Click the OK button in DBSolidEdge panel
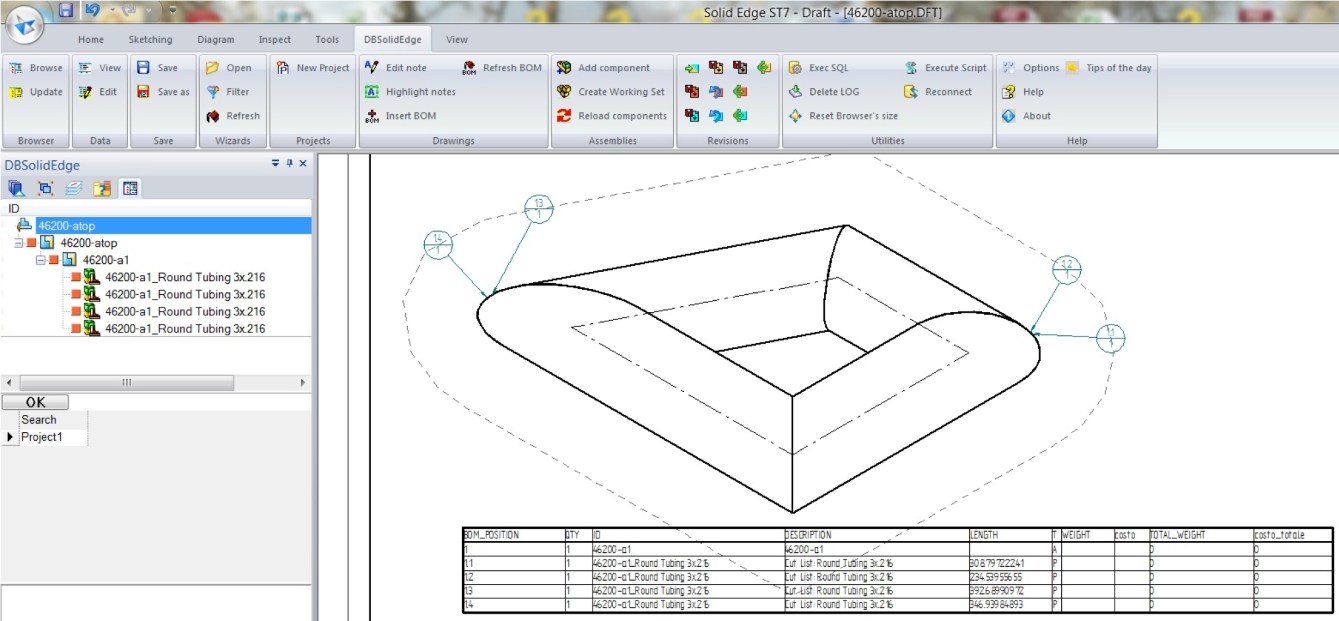 coord(35,402)
